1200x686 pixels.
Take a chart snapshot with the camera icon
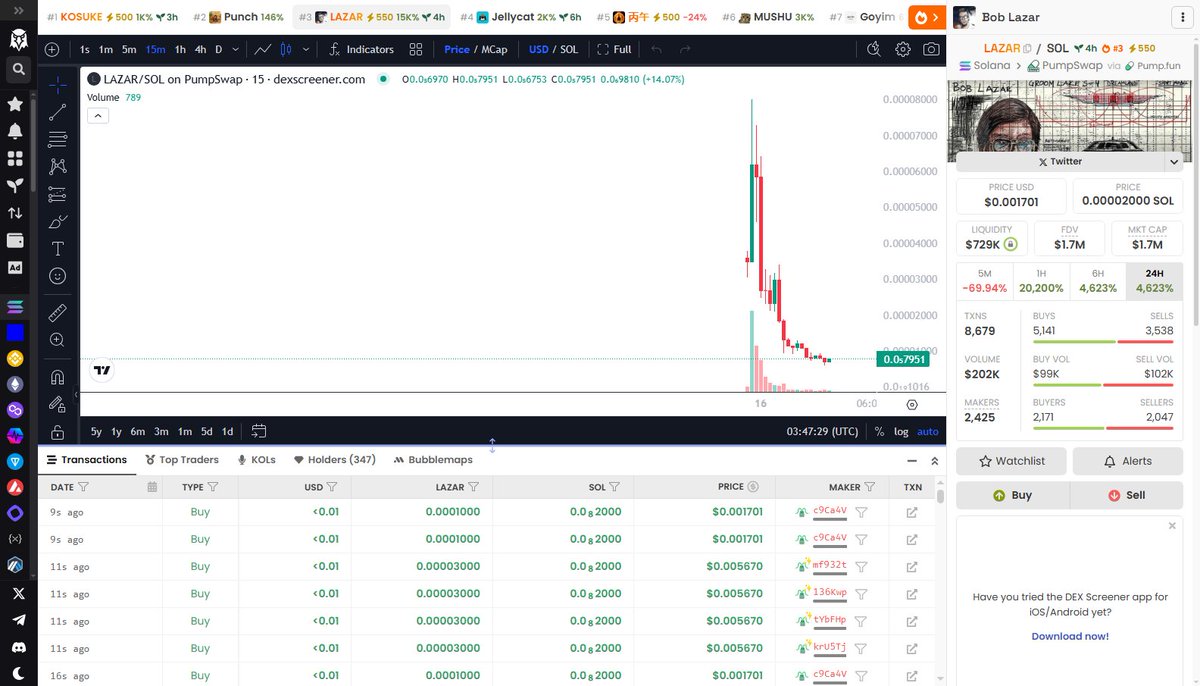tap(932, 49)
